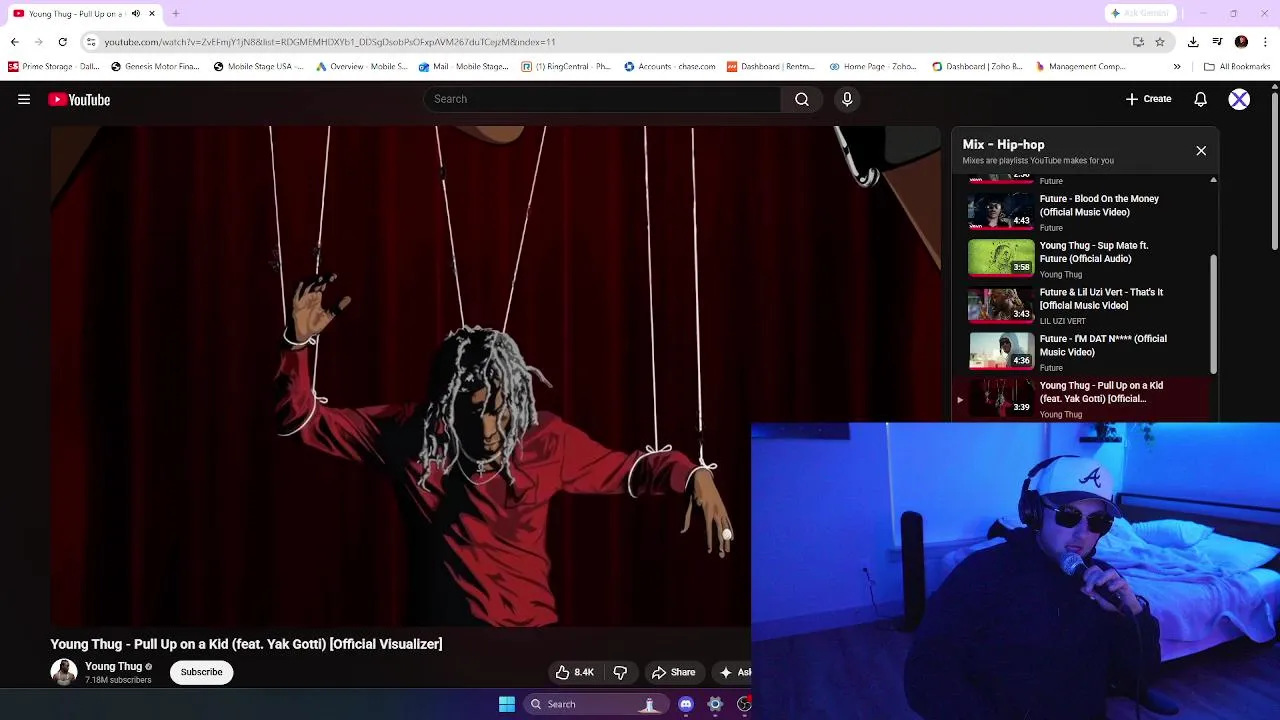
Task: Select the Young Thug YouTube tab
Action: [x=84, y=14]
